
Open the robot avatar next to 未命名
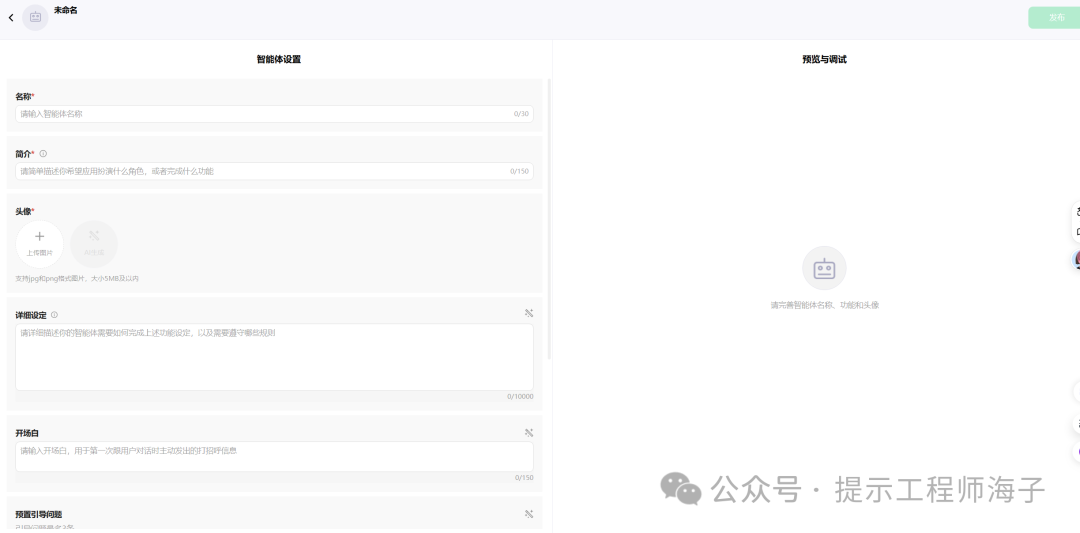pos(35,17)
